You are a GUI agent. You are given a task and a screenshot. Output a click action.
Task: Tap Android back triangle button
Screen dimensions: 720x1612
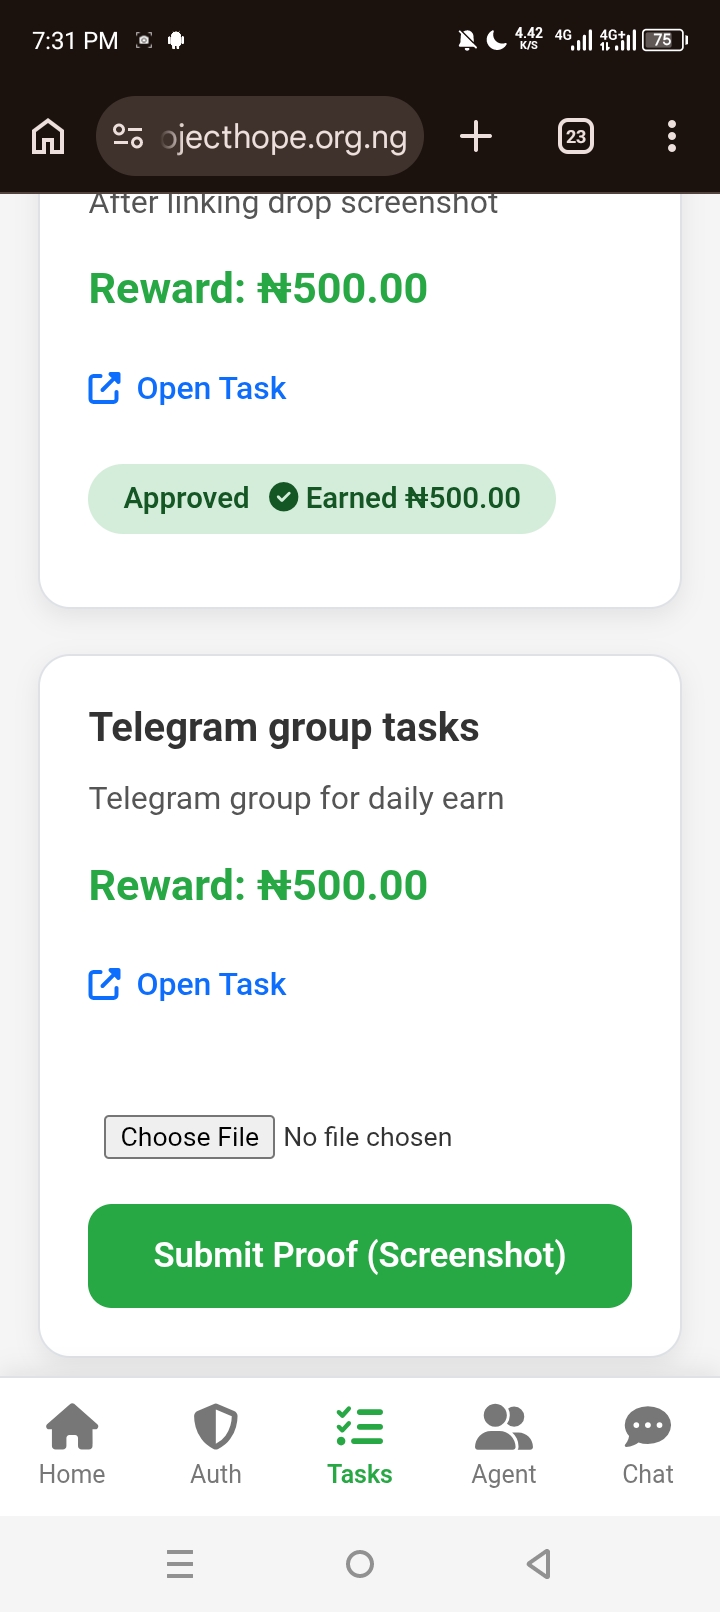539,1563
